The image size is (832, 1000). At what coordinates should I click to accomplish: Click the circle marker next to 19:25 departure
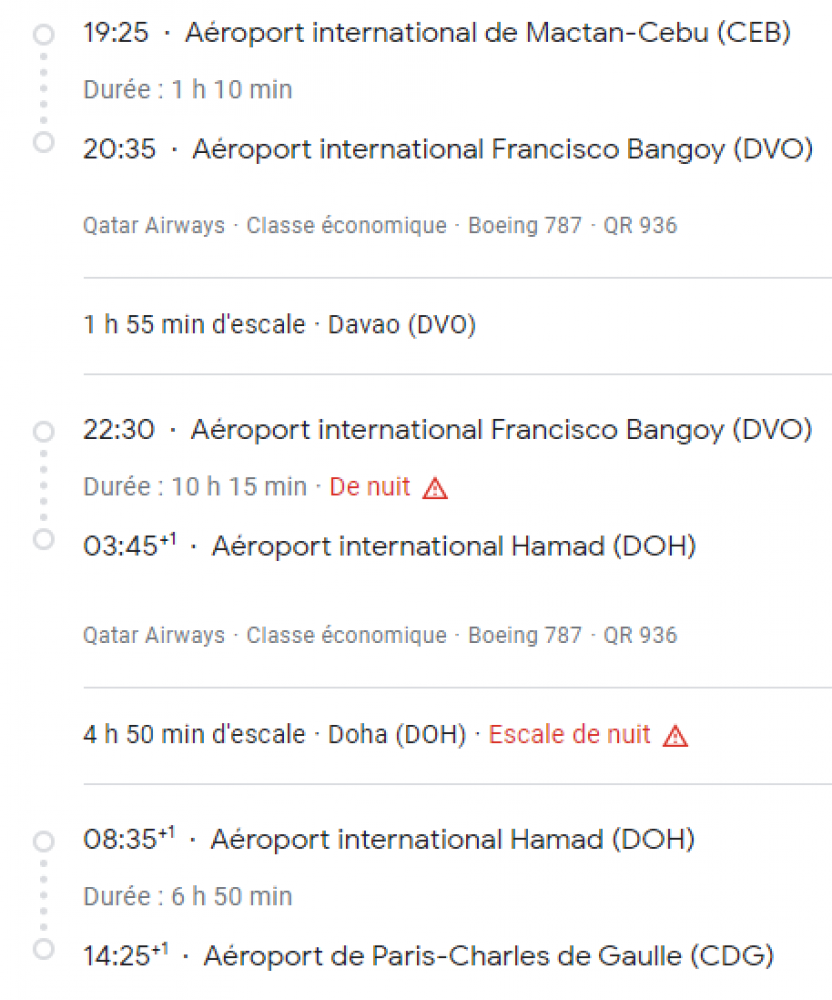click(43, 36)
